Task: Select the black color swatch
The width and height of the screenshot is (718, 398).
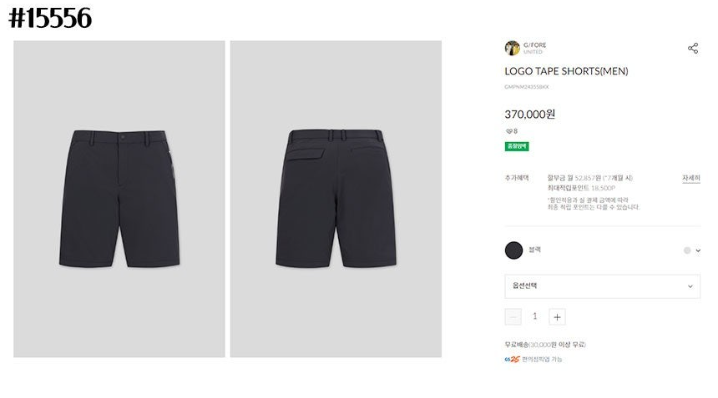Action: [x=514, y=251]
